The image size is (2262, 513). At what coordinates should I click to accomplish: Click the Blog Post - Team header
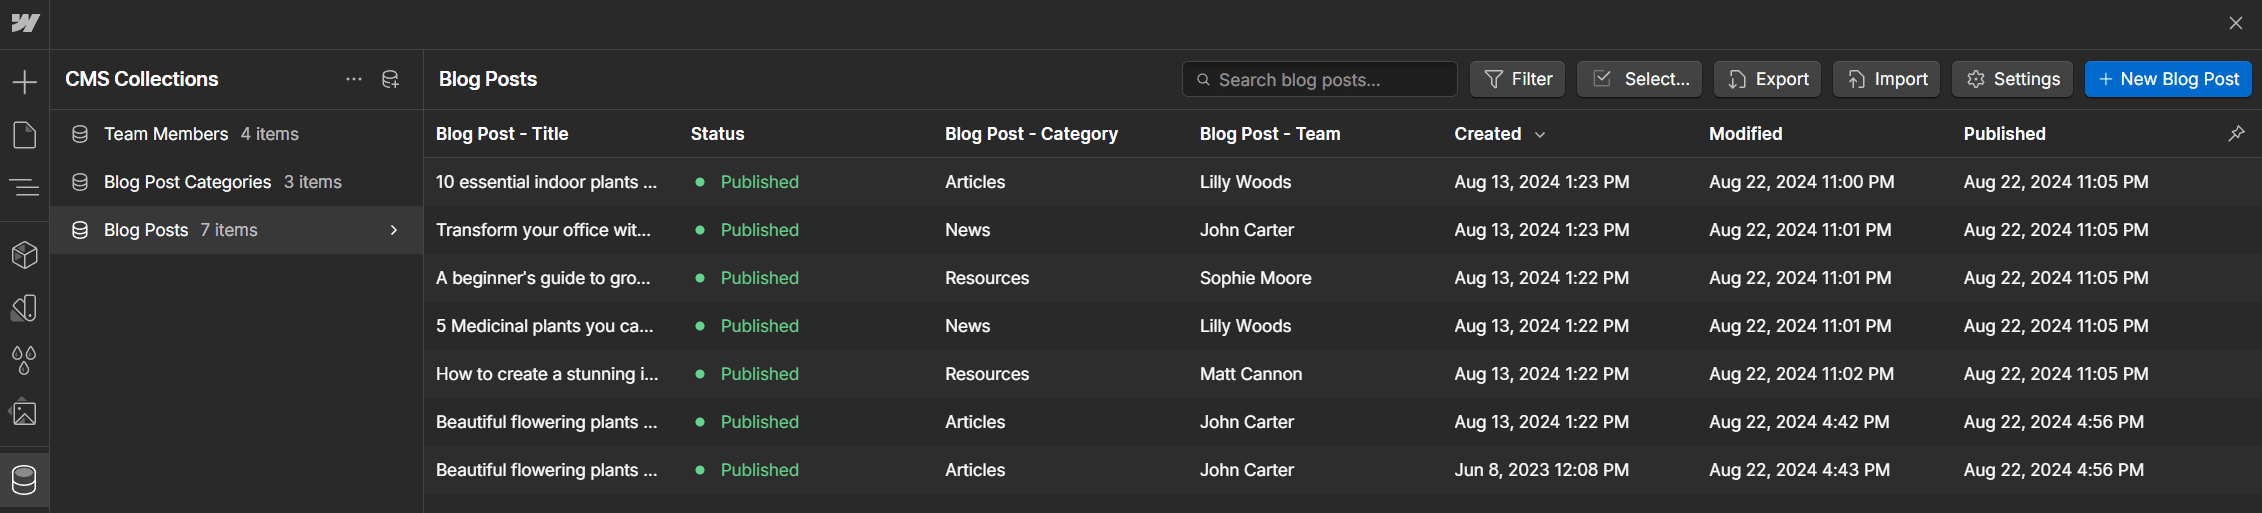point(1270,134)
